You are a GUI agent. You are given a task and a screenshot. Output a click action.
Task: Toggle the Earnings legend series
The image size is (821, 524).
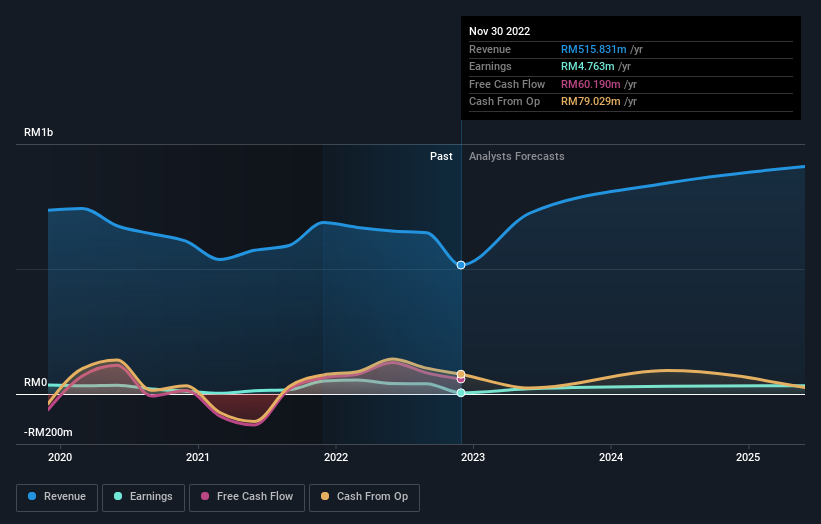[x=143, y=497]
